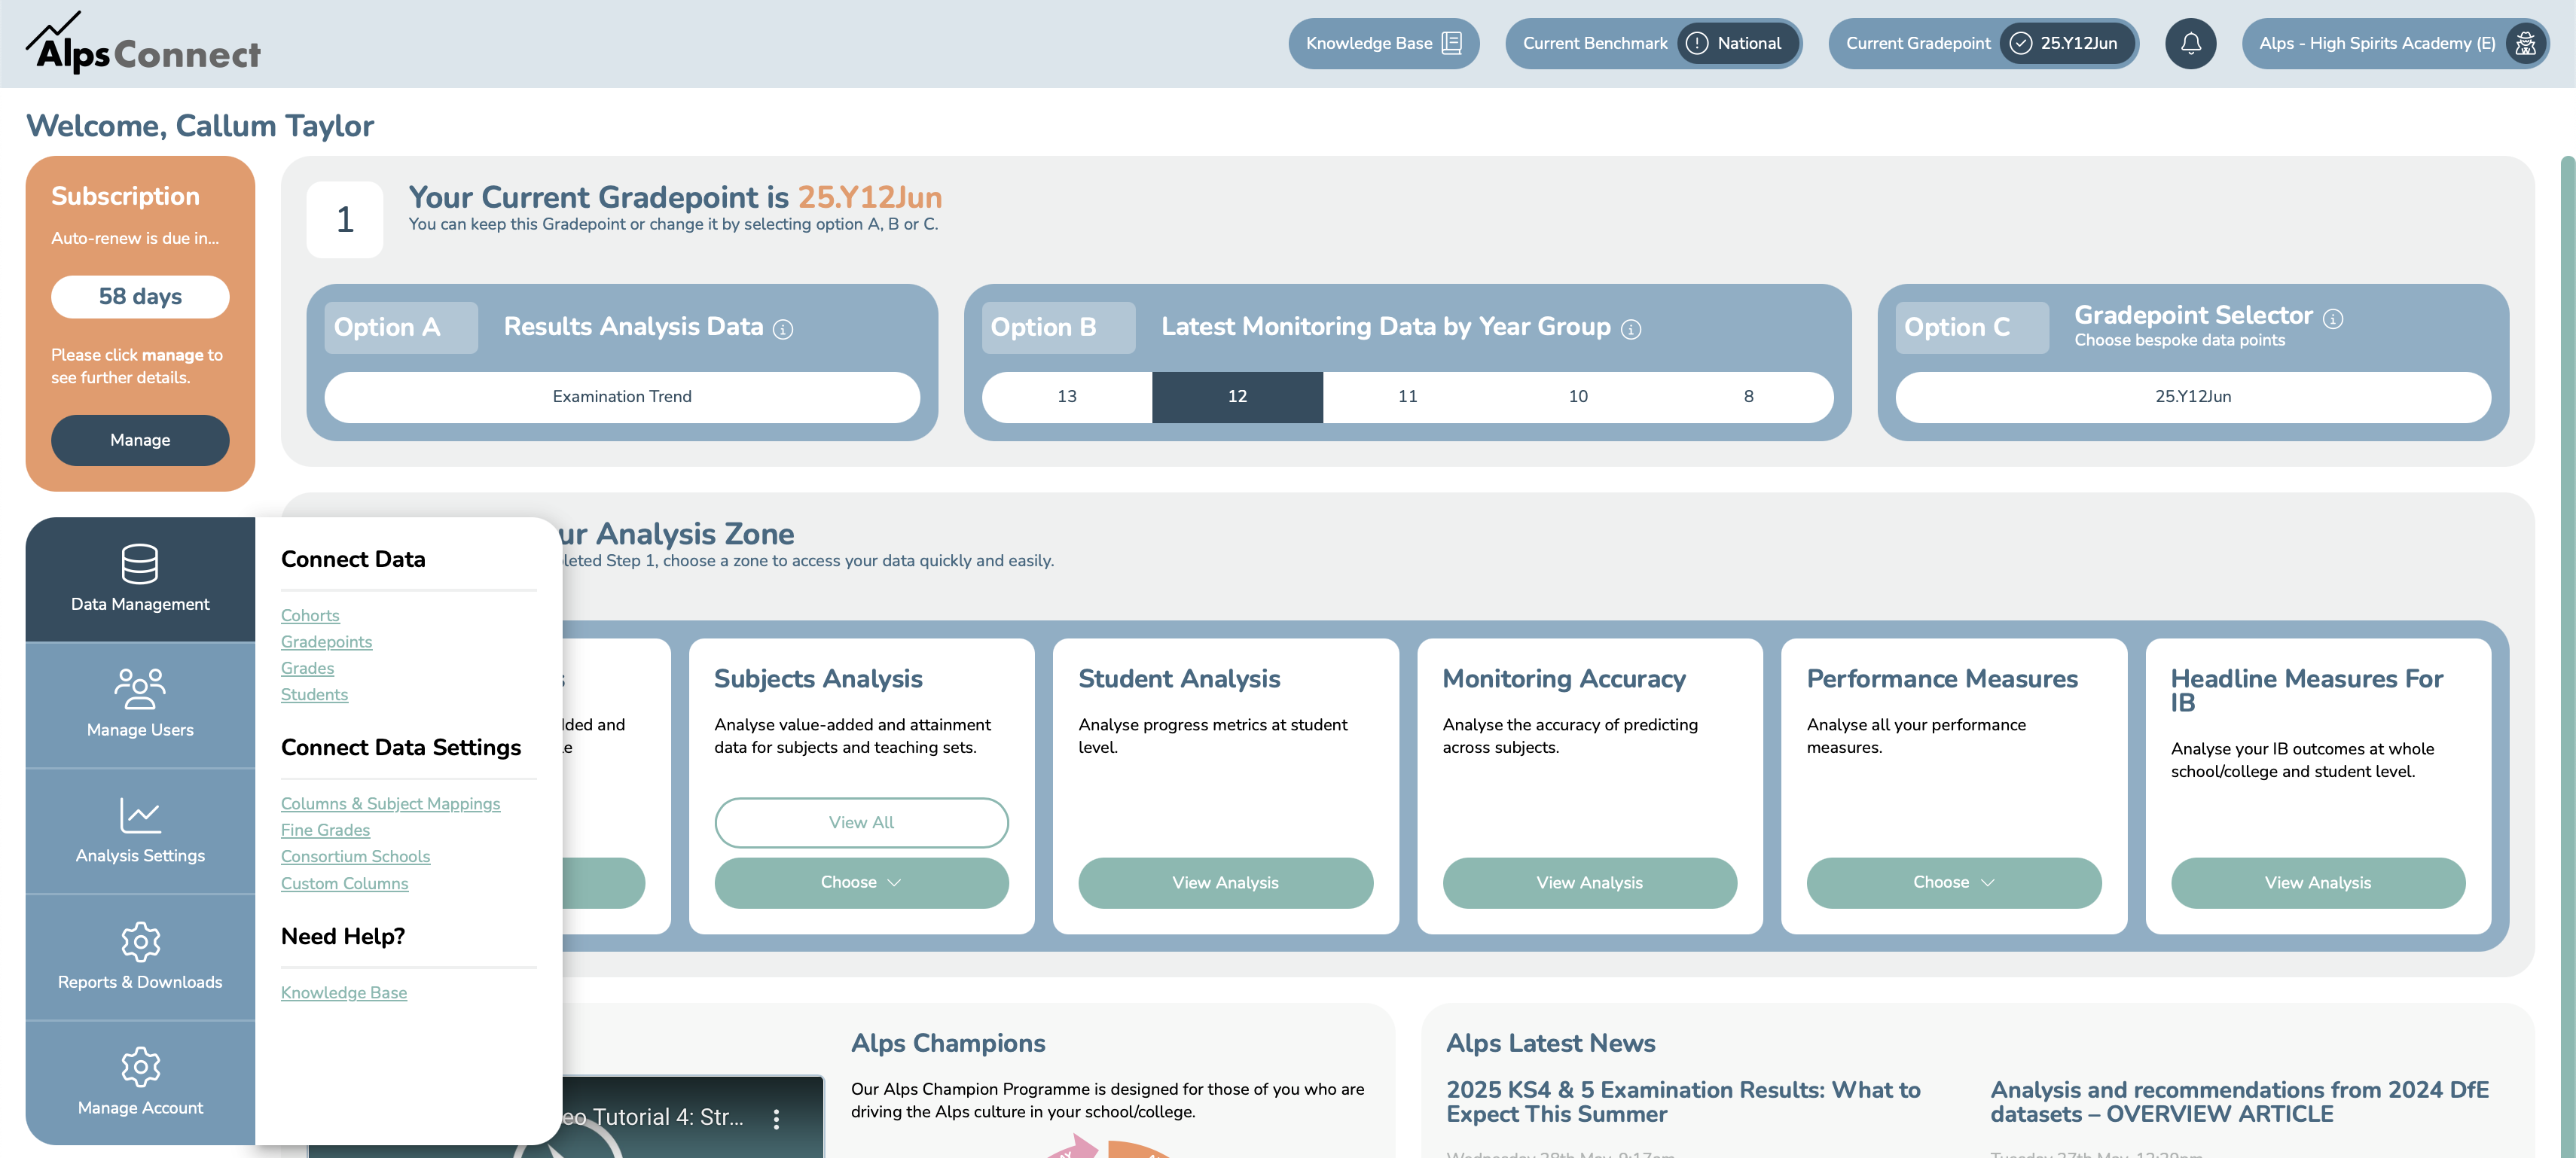Click the user avatar icon for High Spirits Academy
Screen dimensions: 2576x1158
2525,43
